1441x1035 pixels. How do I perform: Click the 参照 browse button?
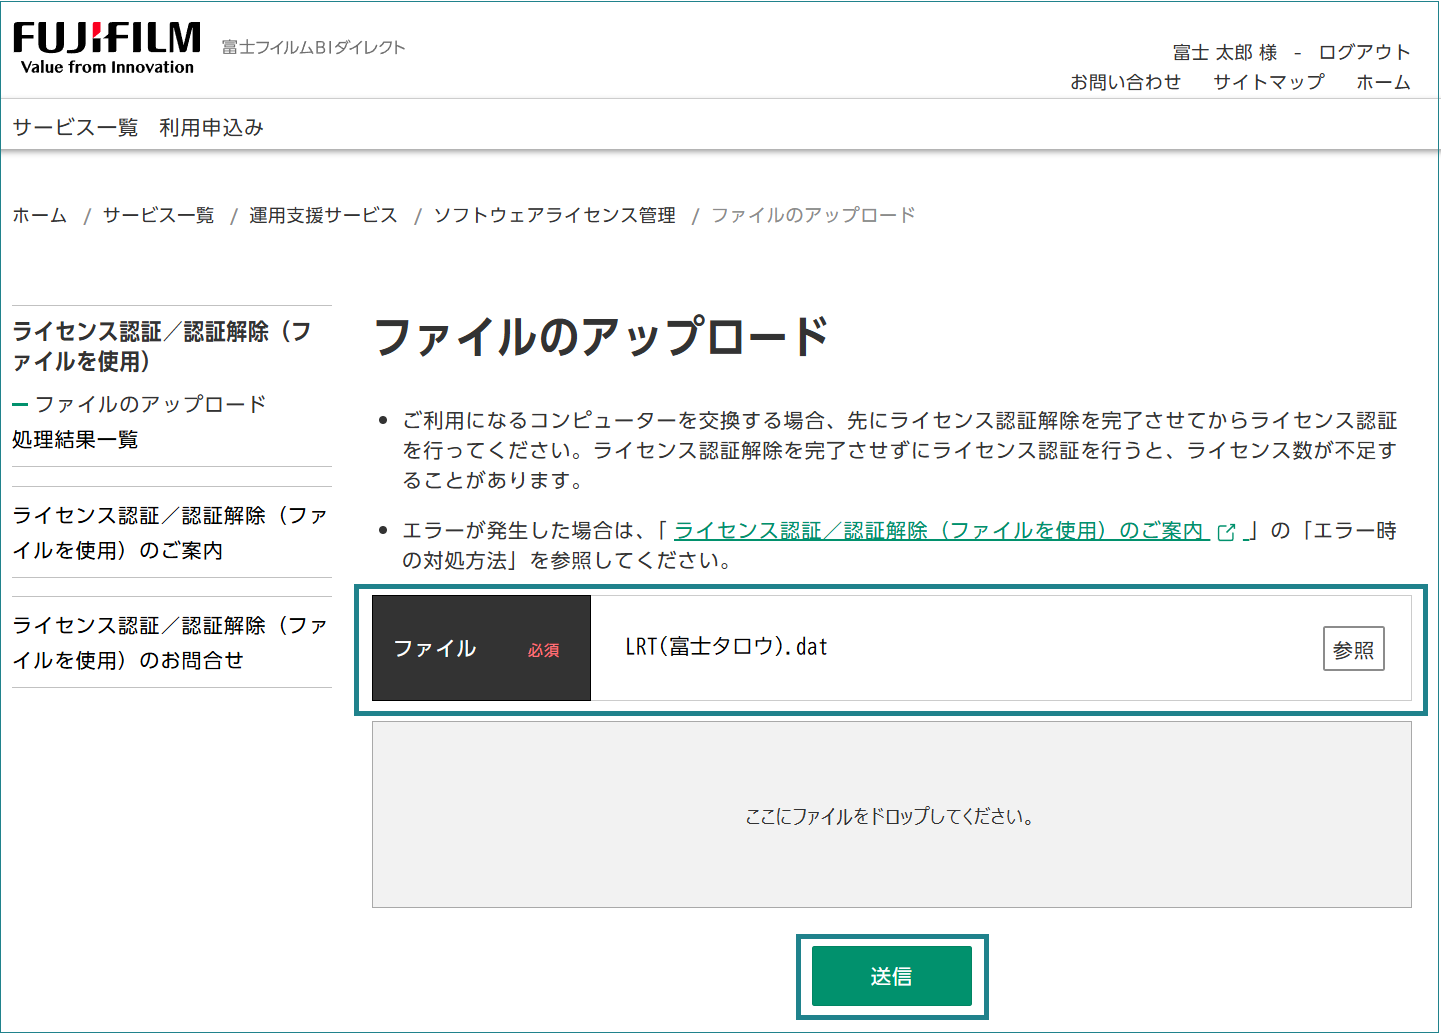point(1353,649)
